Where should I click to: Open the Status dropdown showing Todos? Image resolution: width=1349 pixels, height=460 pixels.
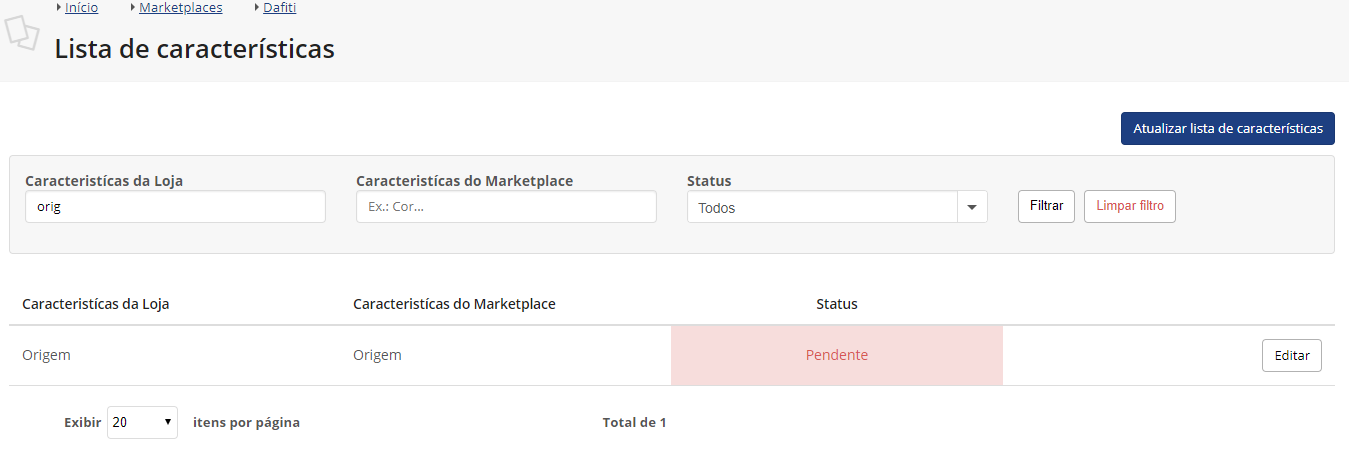822,207
